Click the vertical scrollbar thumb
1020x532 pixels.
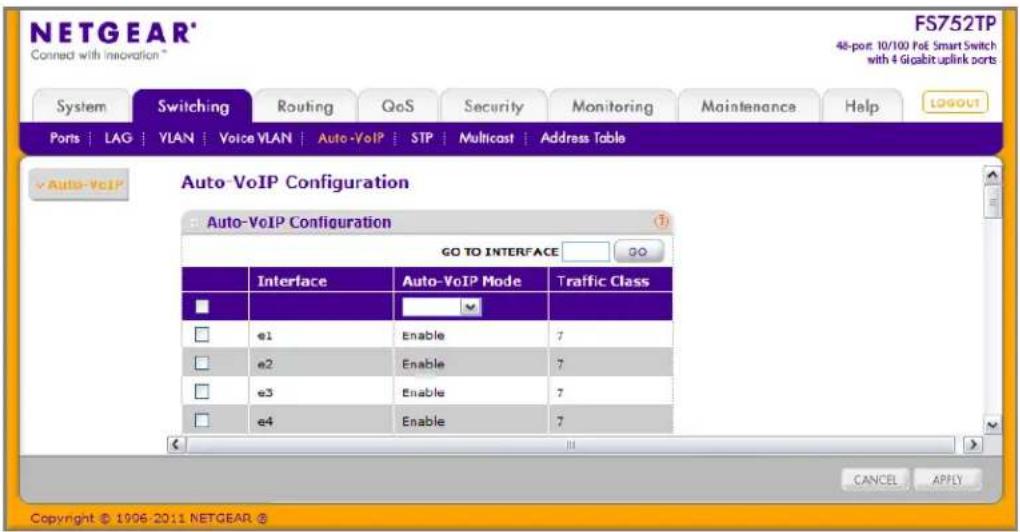(992, 202)
